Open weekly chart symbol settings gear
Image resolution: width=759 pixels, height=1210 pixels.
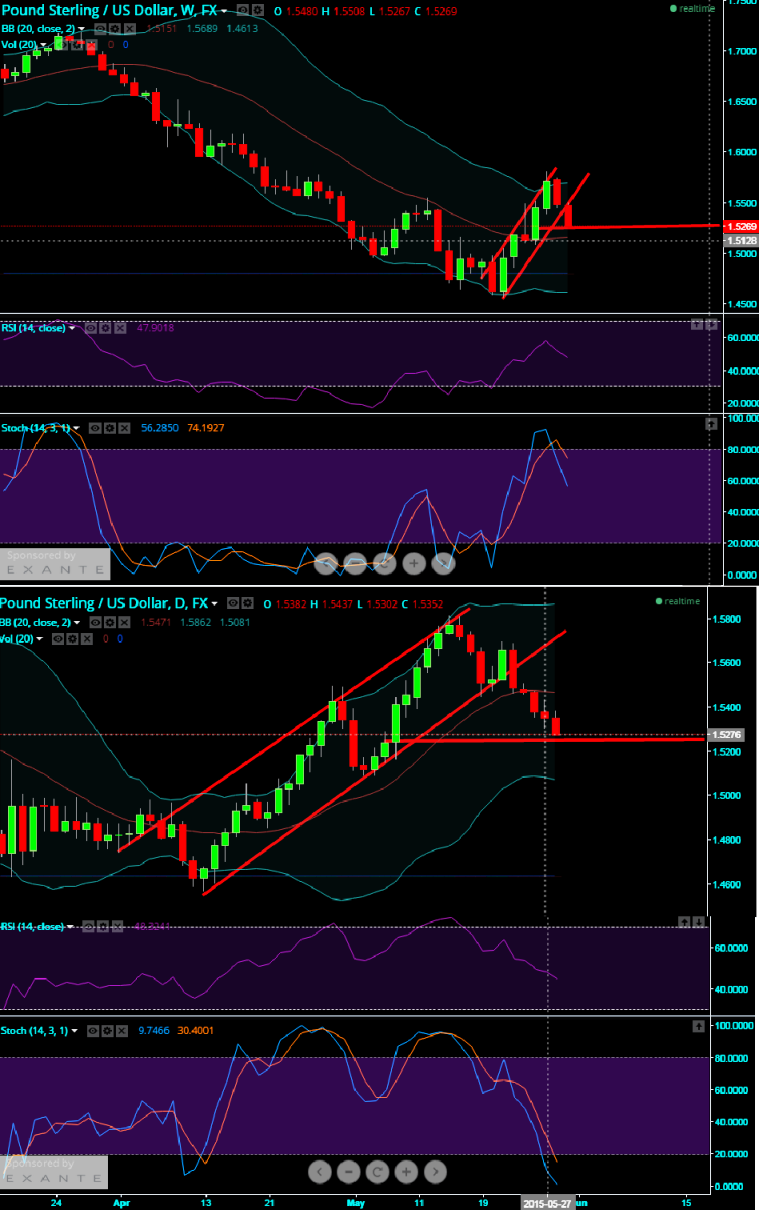pyautogui.click(x=258, y=10)
